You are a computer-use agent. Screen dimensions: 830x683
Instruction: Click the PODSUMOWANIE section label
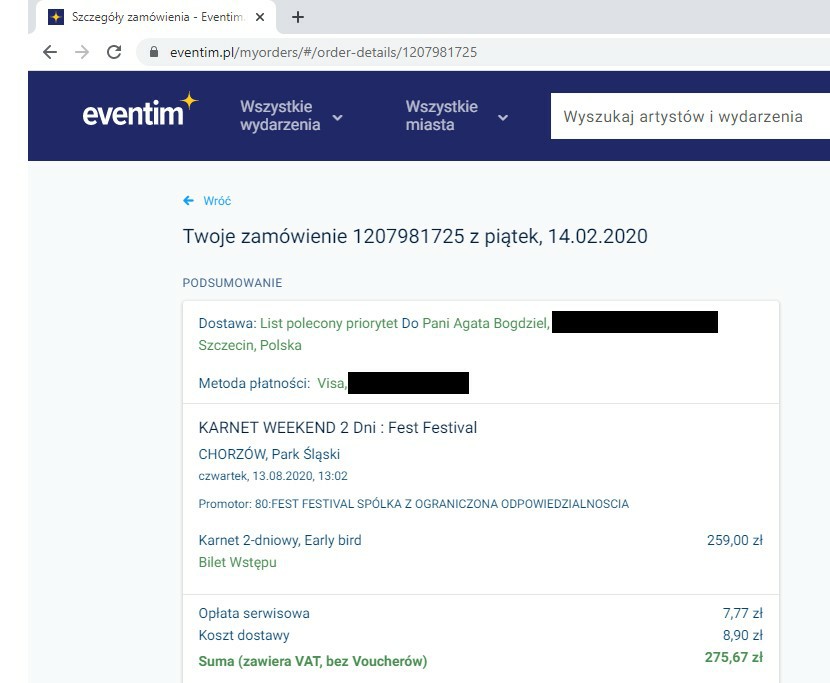tap(232, 283)
